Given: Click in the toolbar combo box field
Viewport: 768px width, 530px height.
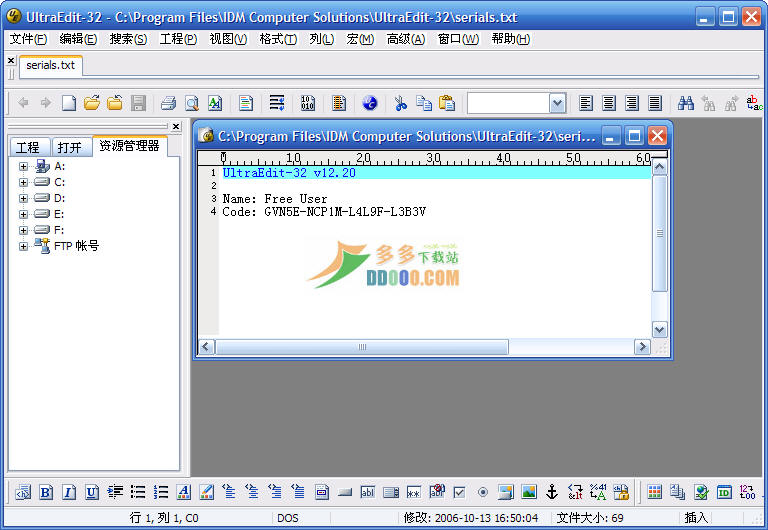Looking at the screenshot, I should [x=508, y=103].
